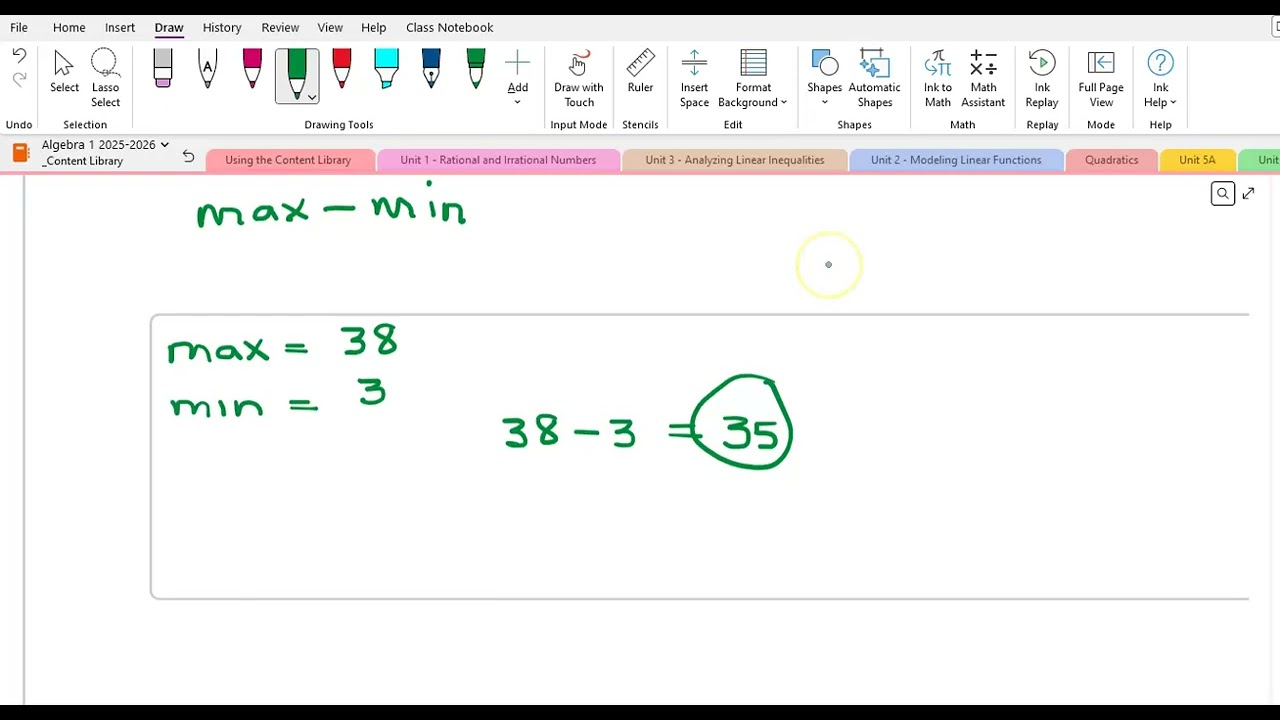Open the Review ribbon tab

point(280,27)
